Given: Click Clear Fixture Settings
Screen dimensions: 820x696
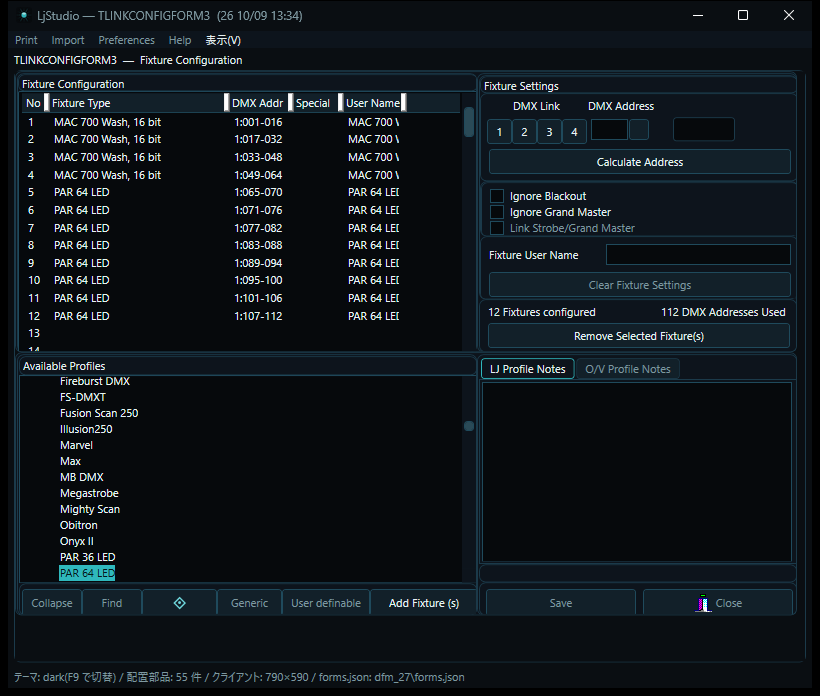Looking at the screenshot, I should (640, 285).
